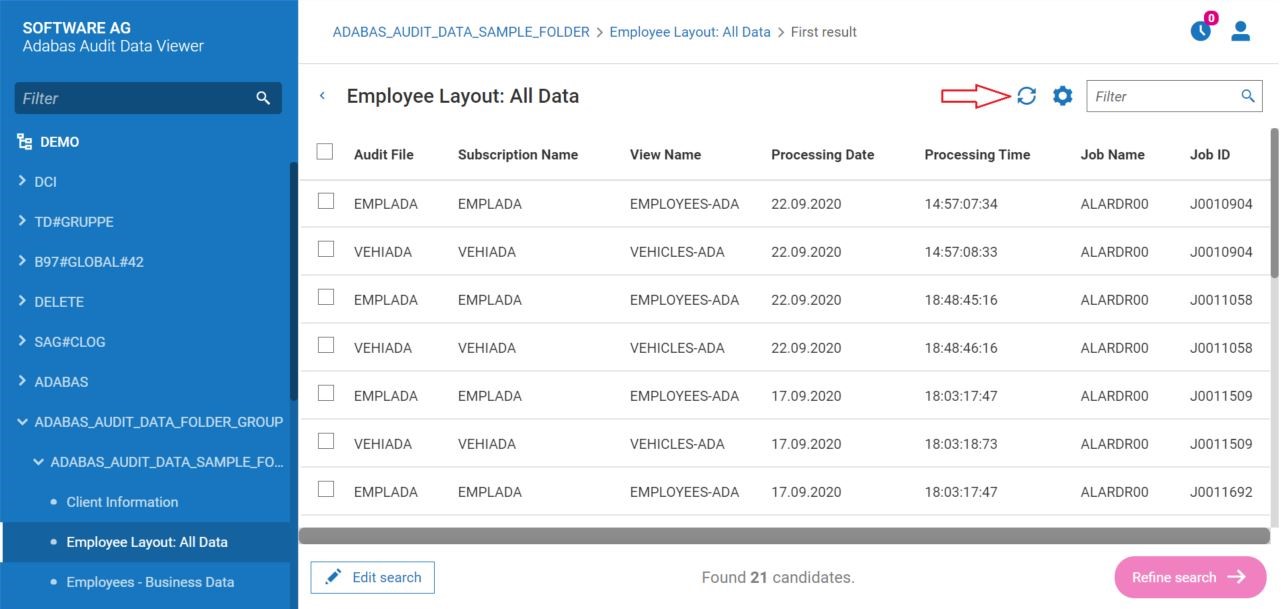1281x609 pixels.
Task: Click the table Filter input field
Action: [1173, 96]
